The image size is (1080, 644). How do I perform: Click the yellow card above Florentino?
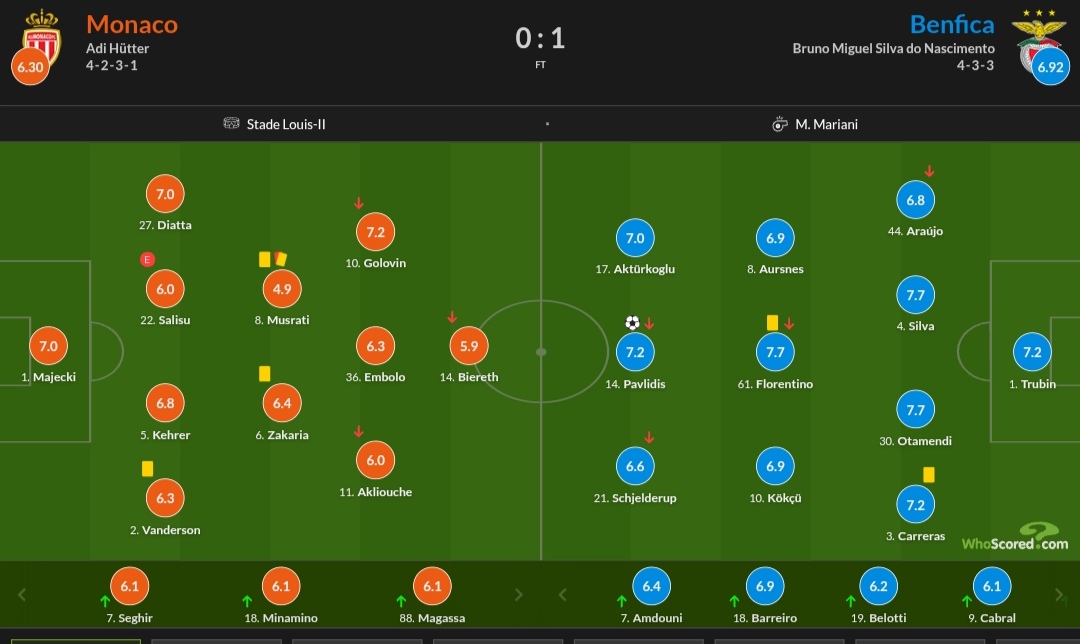(772, 322)
